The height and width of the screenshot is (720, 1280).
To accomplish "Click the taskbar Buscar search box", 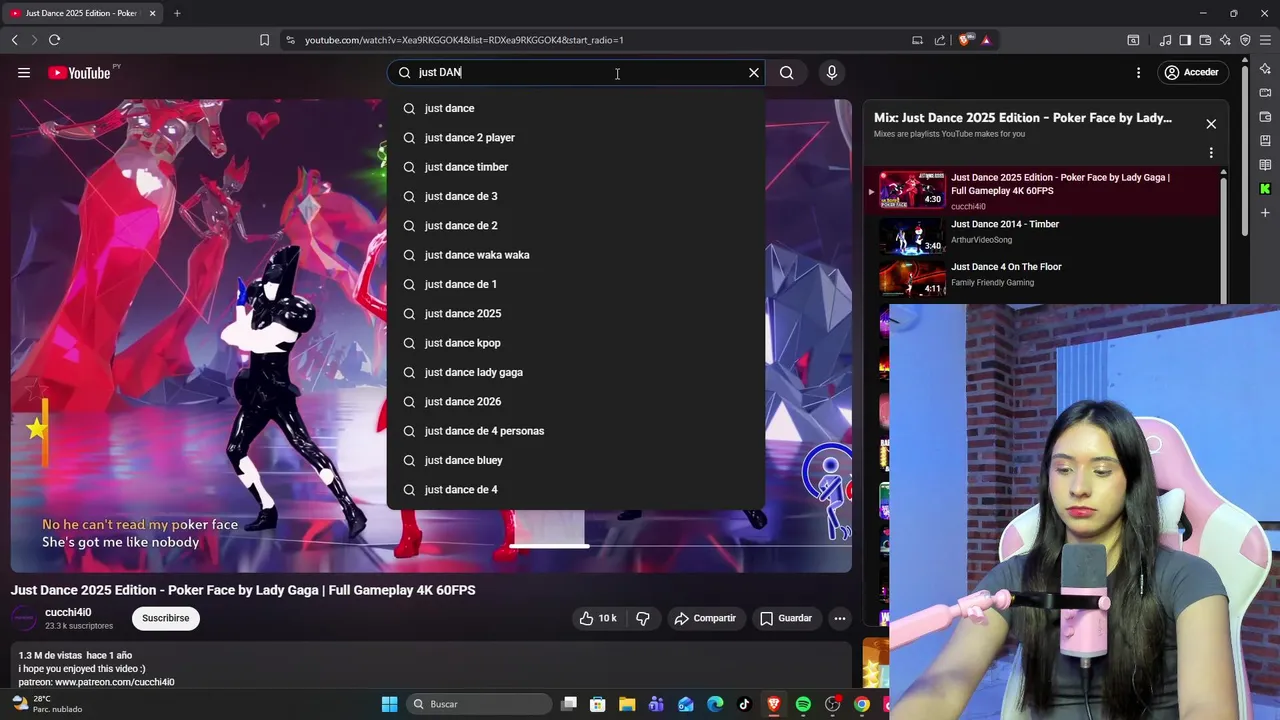I will [x=480, y=704].
